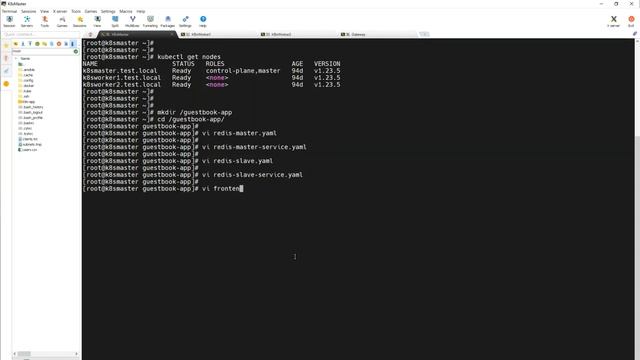The width and height of the screenshot is (640, 360).
Task: Select the .docker folder
Action: [x=26, y=86]
